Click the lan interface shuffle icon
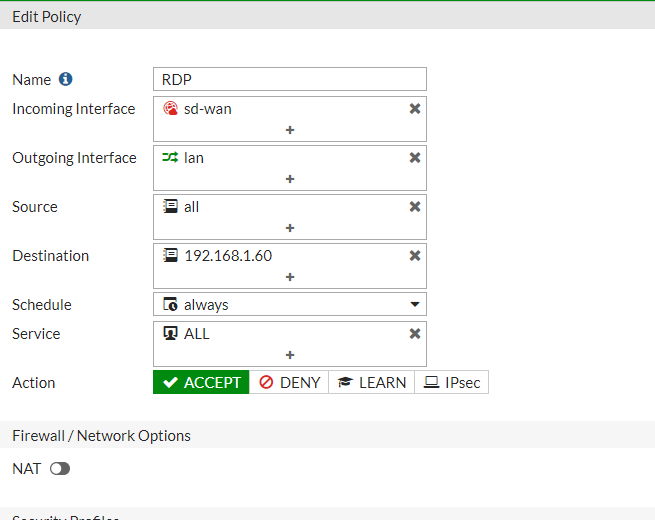 [170, 157]
